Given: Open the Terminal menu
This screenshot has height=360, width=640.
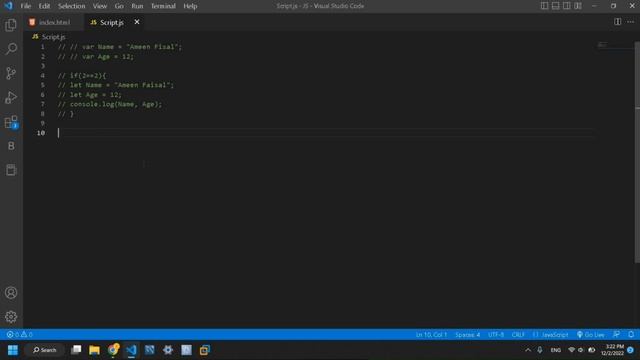Looking at the screenshot, I should 163,6.
